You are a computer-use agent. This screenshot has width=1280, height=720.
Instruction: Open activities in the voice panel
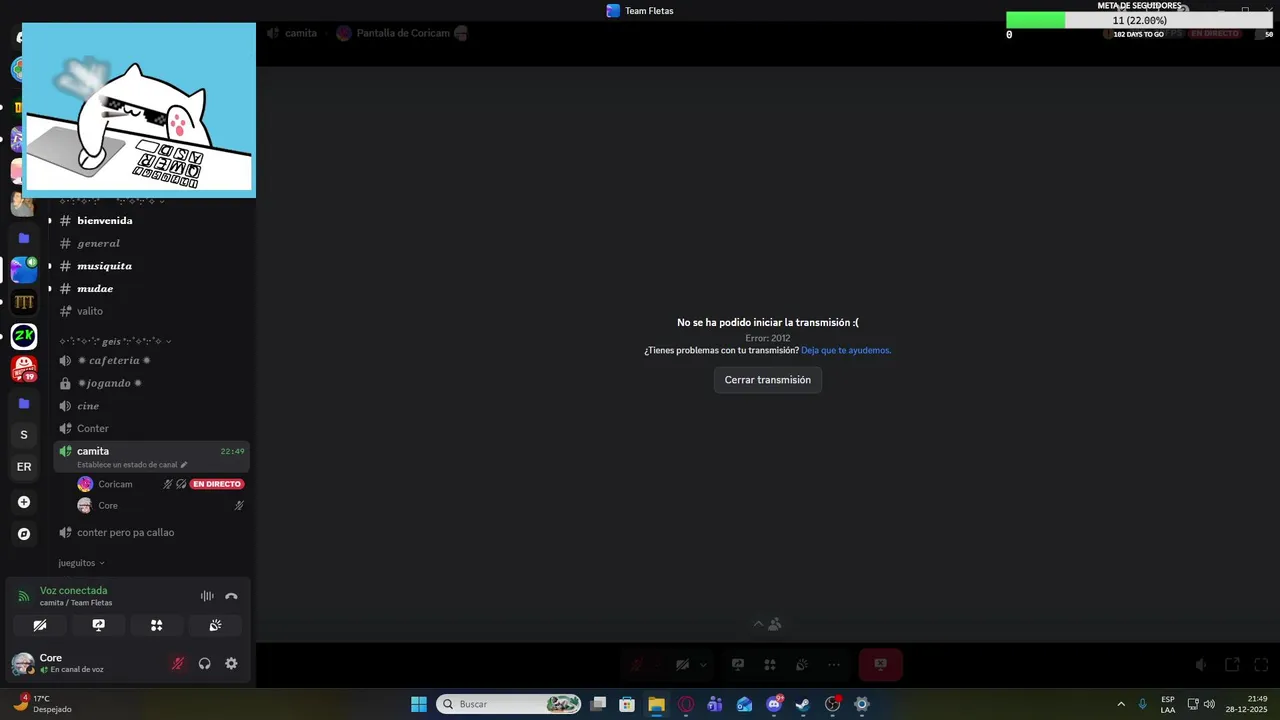156,625
